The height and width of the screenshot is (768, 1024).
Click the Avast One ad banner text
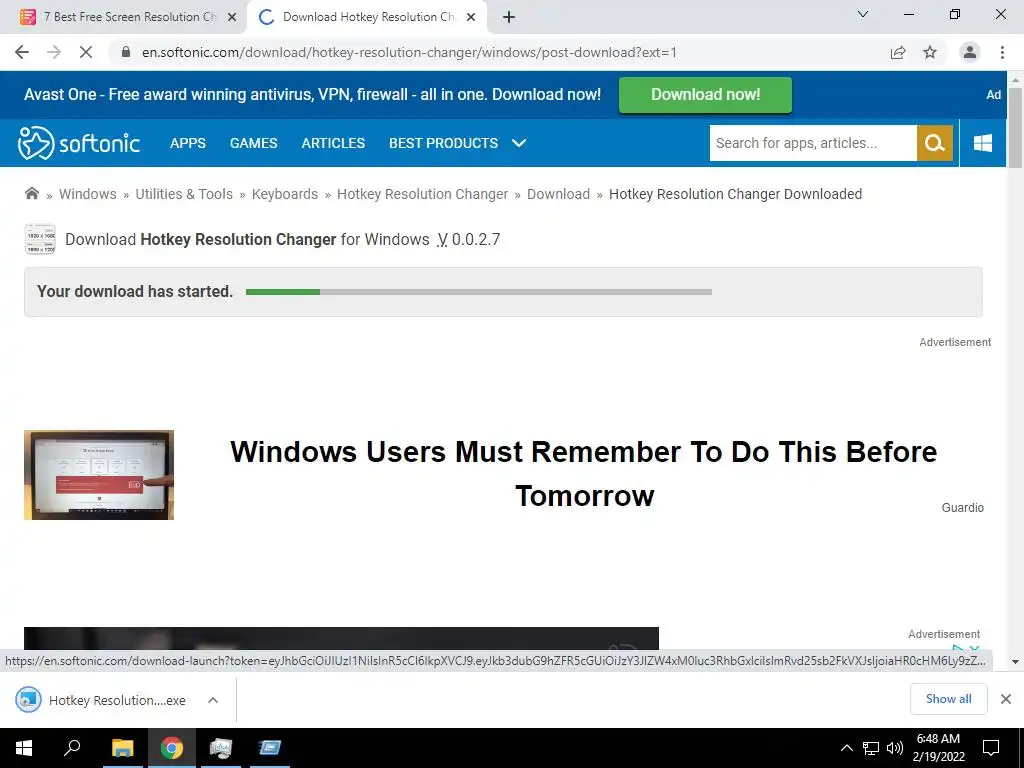[312, 95]
